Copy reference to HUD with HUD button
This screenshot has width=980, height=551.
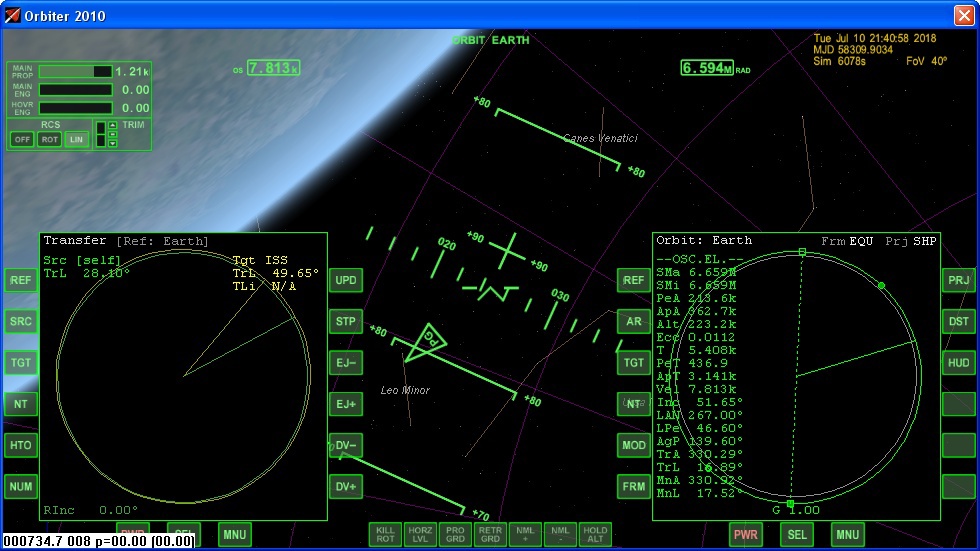[958, 363]
